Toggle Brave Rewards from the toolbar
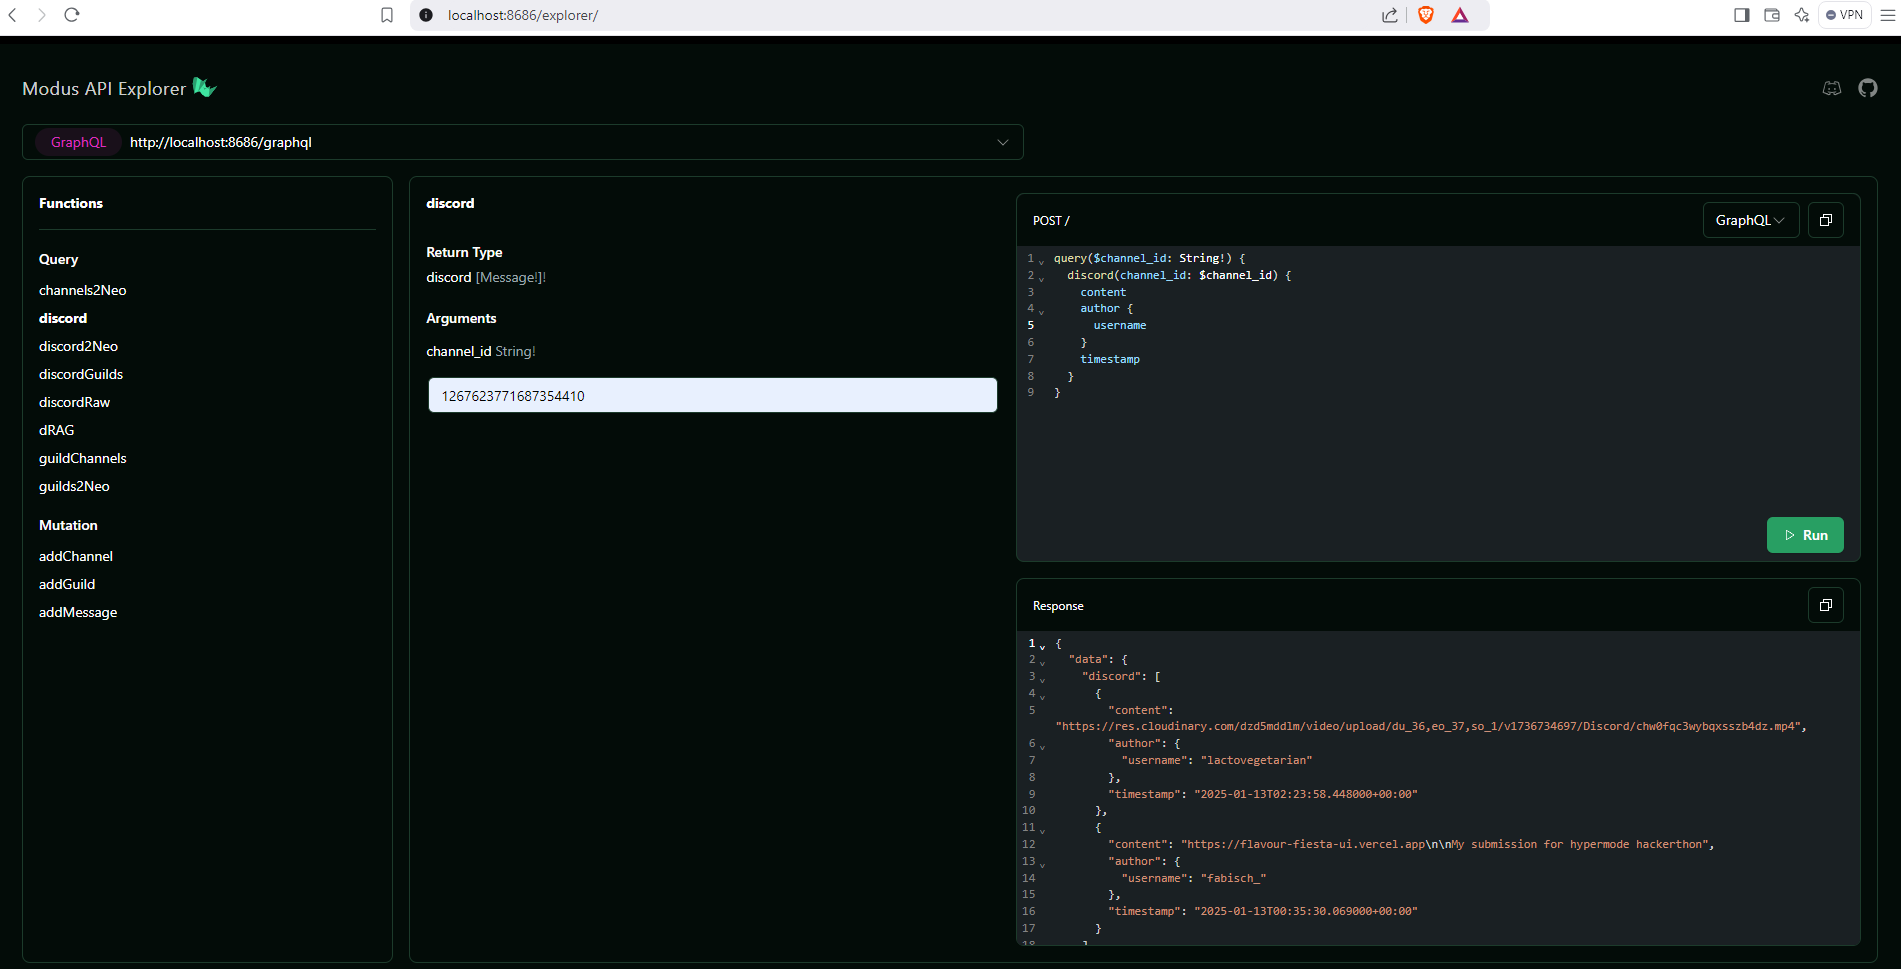 click(x=1460, y=15)
